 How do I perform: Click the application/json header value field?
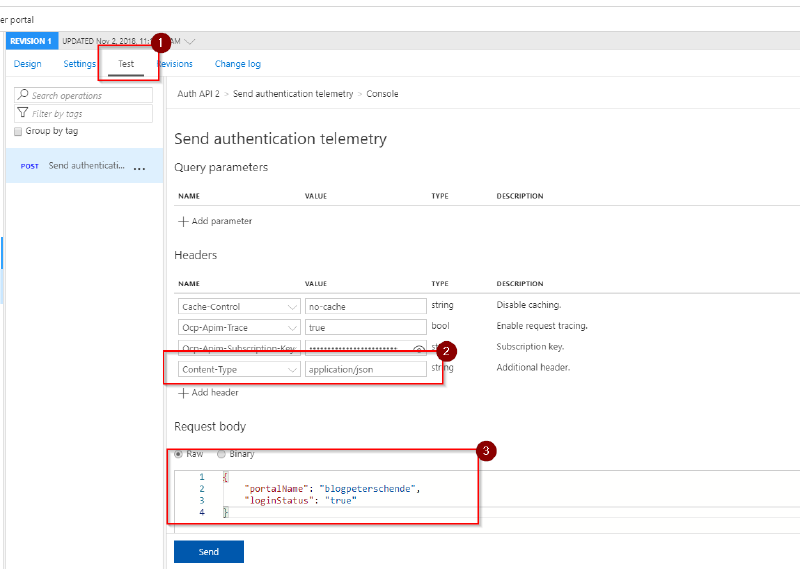click(x=365, y=370)
